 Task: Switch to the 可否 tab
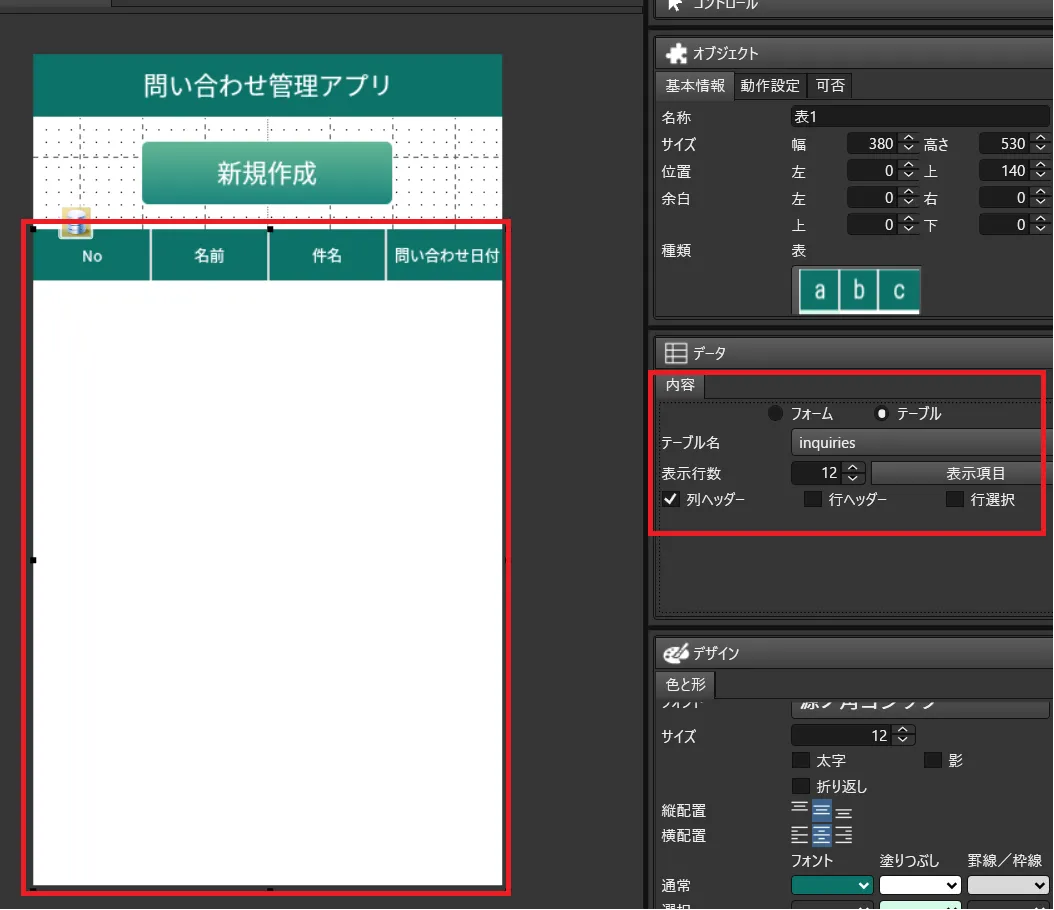coord(830,86)
